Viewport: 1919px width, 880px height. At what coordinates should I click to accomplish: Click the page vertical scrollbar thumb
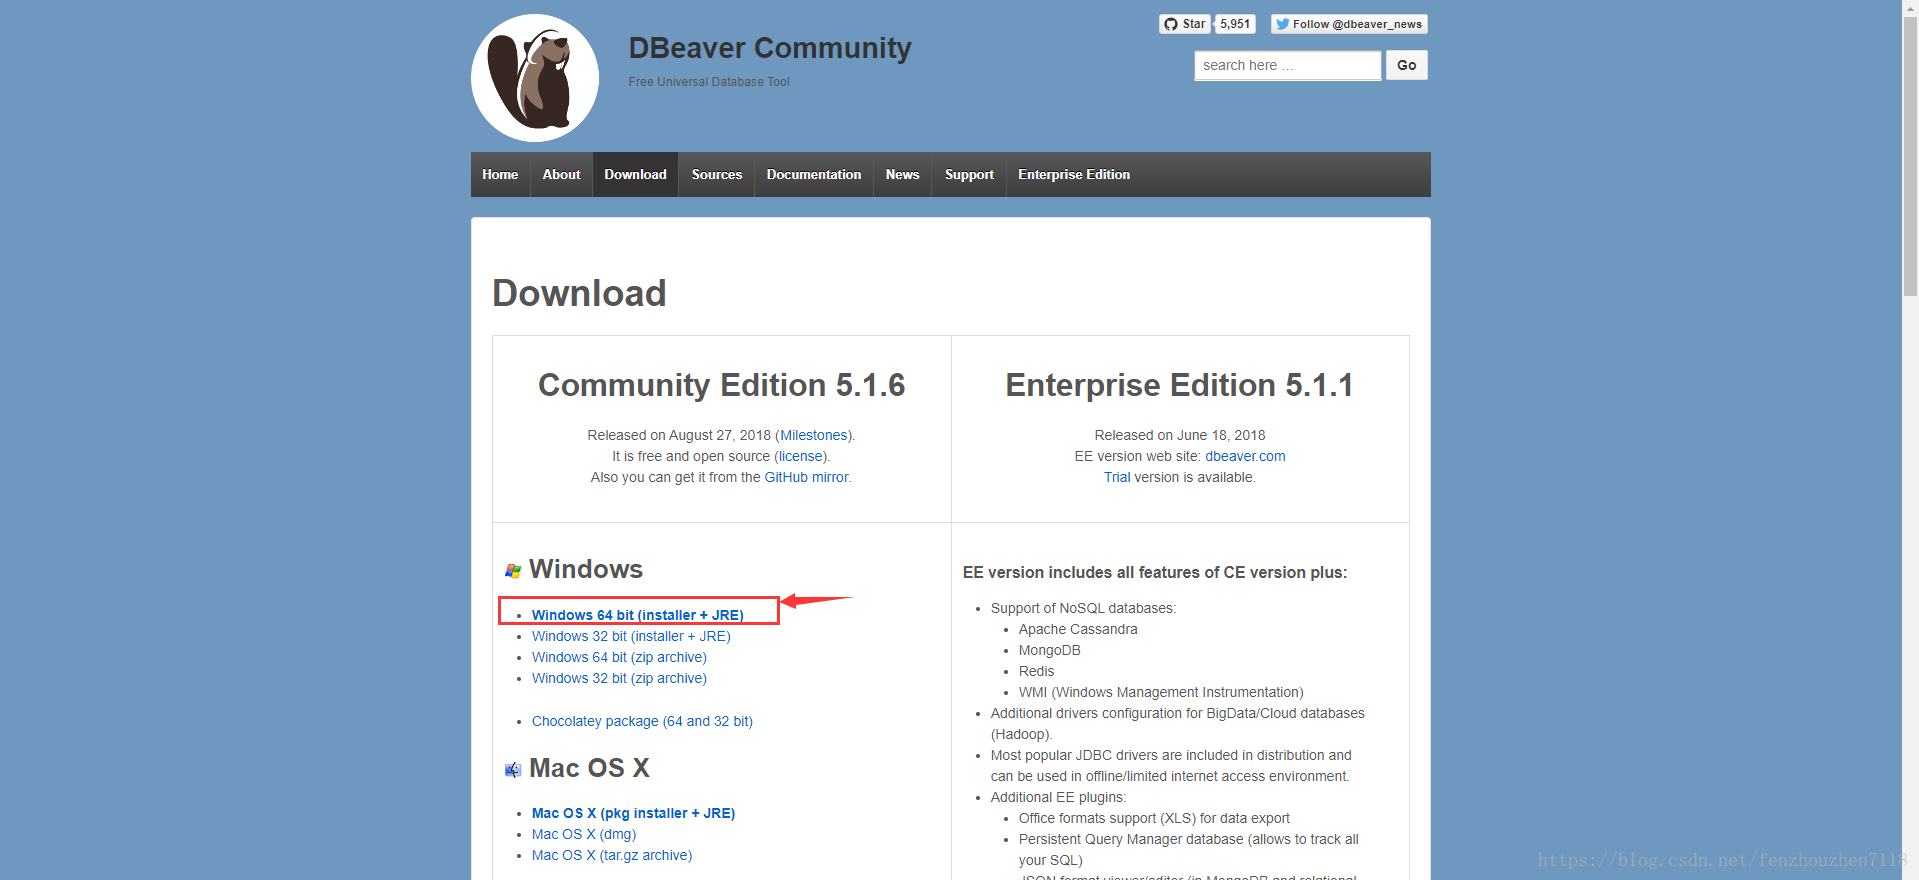pyautogui.click(x=1910, y=157)
